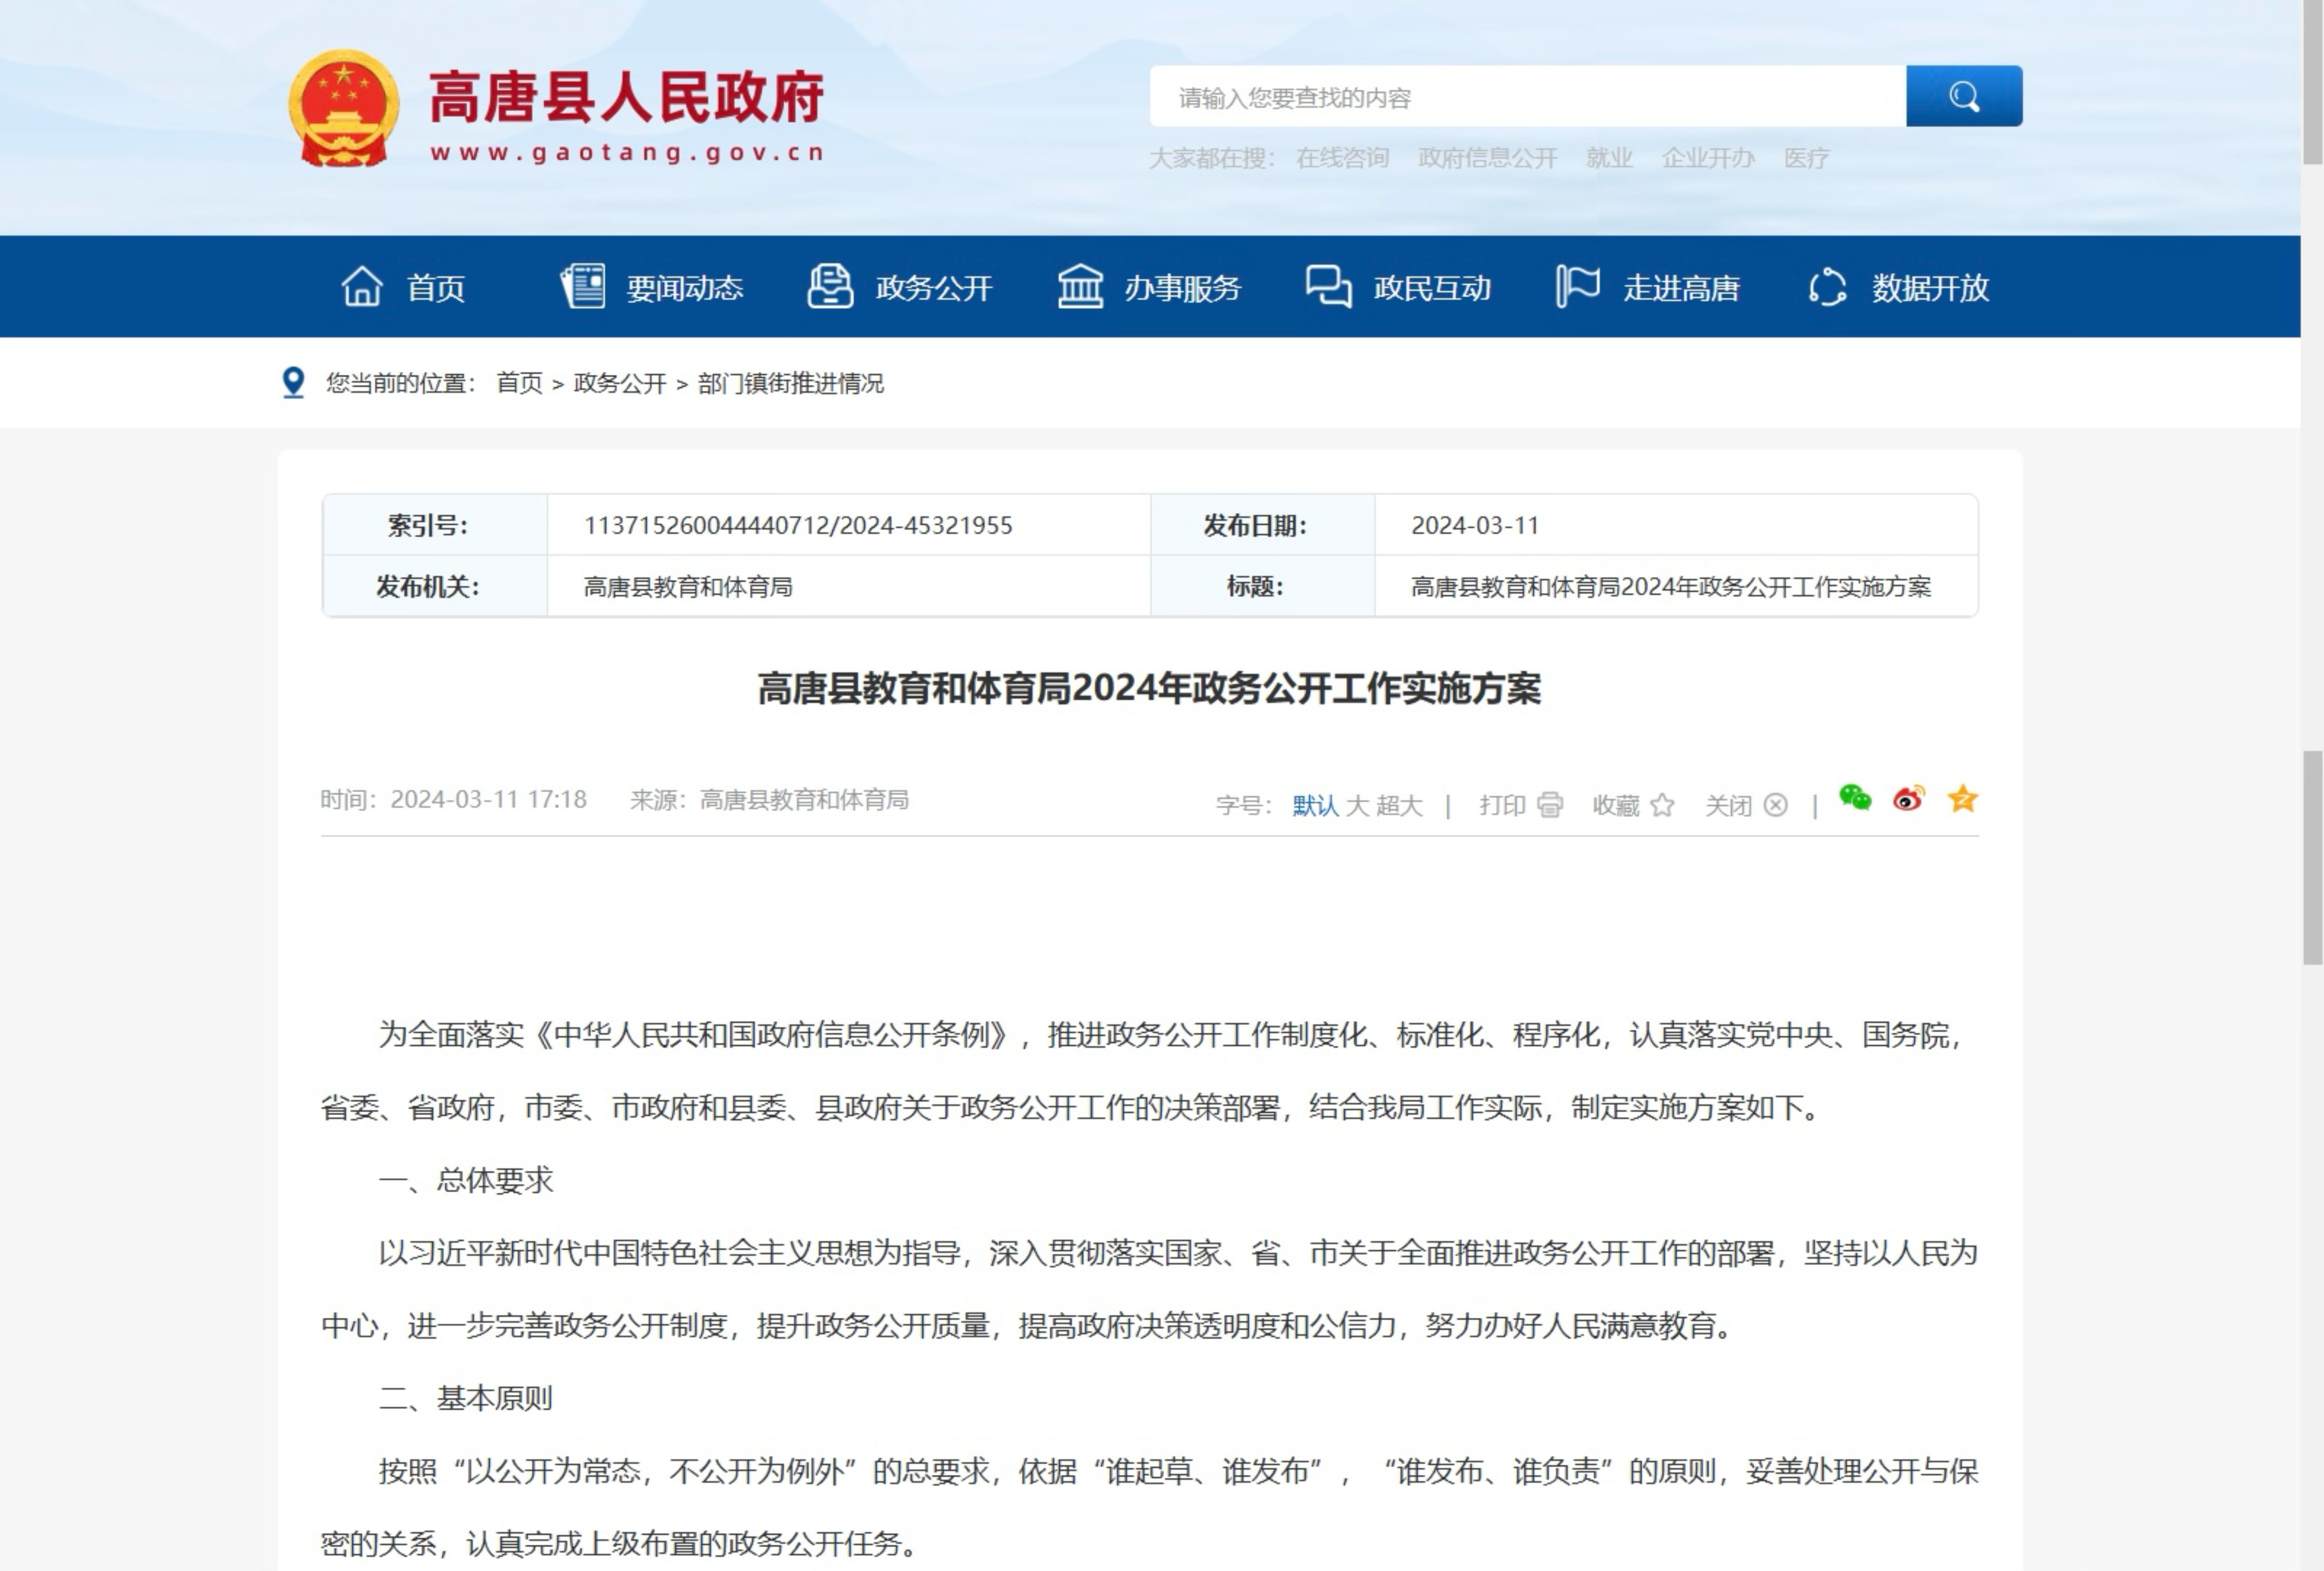Share article via Weibo icon
The image size is (2324, 1571).
click(1908, 798)
